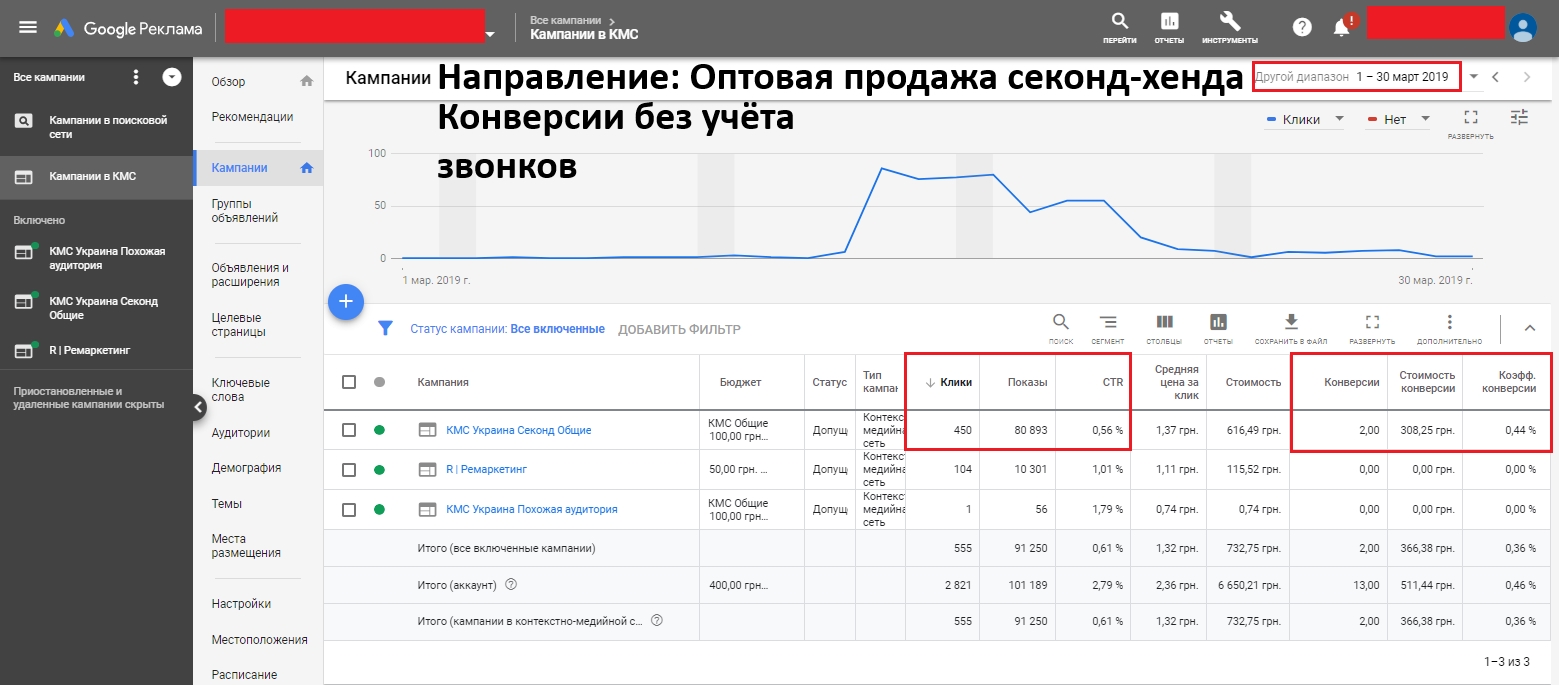Click ДОБАВИТЬ ФИЛЬТР
1559x685 pixels.
tap(679, 329)
